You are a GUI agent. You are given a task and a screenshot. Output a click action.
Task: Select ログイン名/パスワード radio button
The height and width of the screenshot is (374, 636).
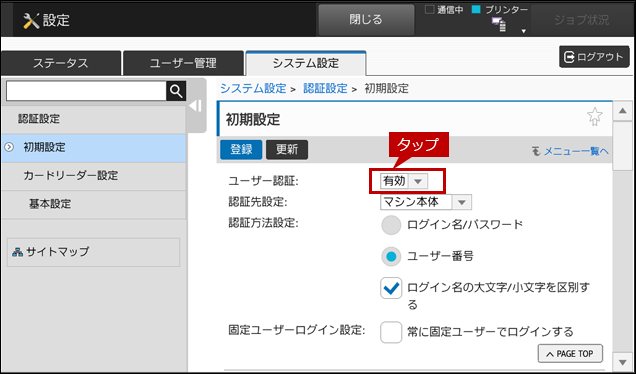[391, 225]
